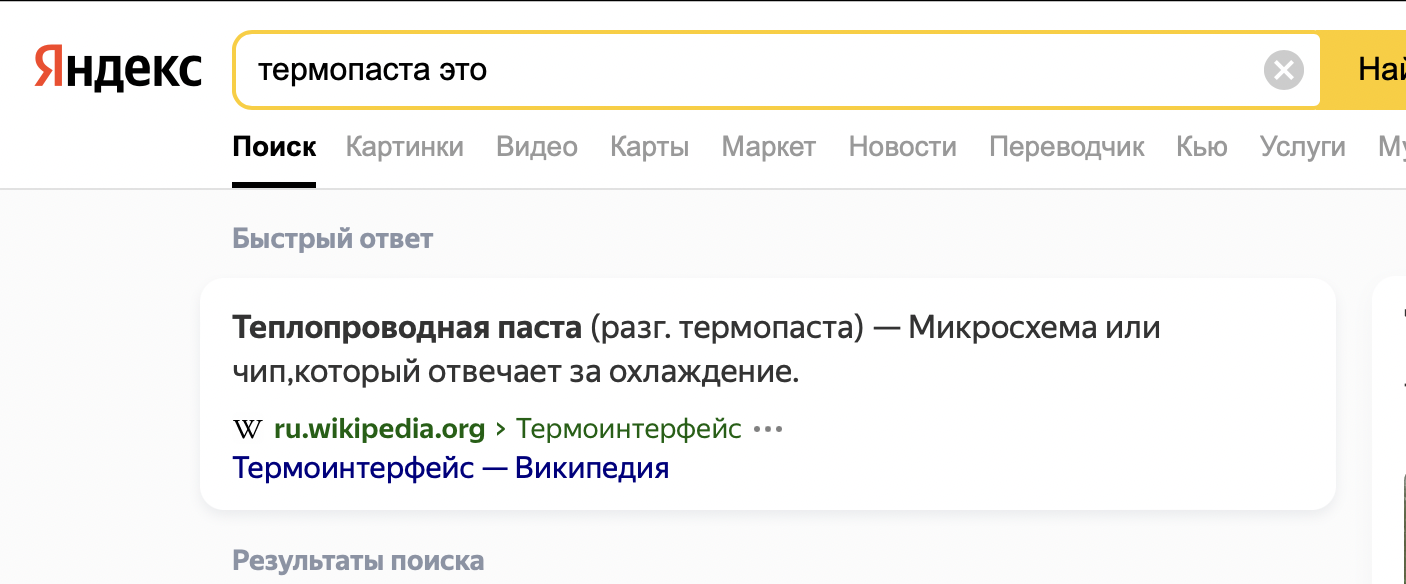
Task: Select the Кью tab
Action: pos(1201,147)
